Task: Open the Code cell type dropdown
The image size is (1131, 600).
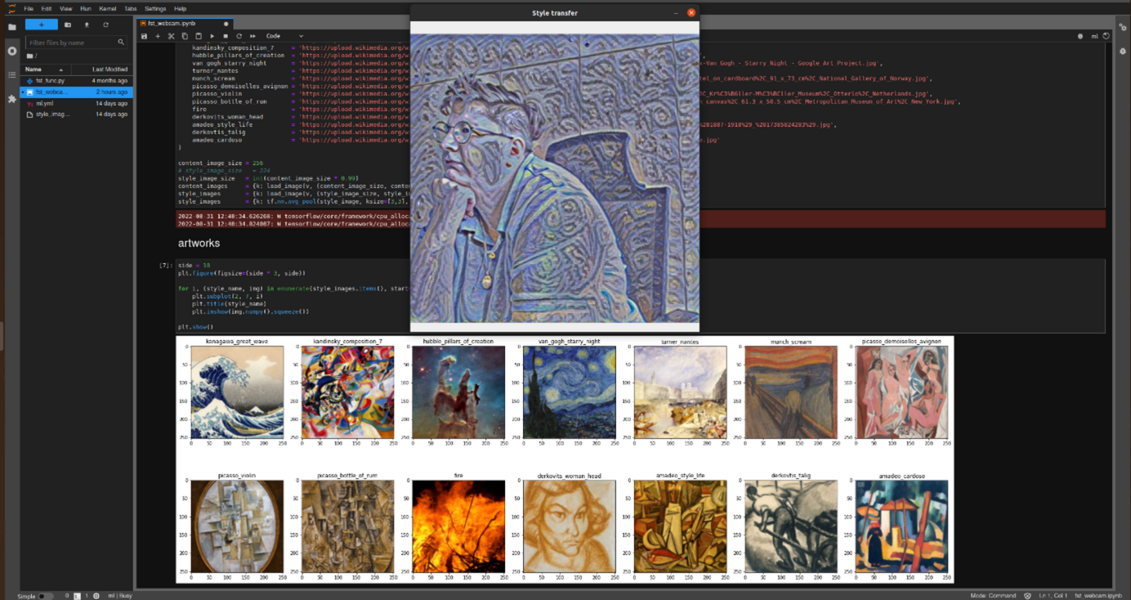Action: click(x=284, y=36)
